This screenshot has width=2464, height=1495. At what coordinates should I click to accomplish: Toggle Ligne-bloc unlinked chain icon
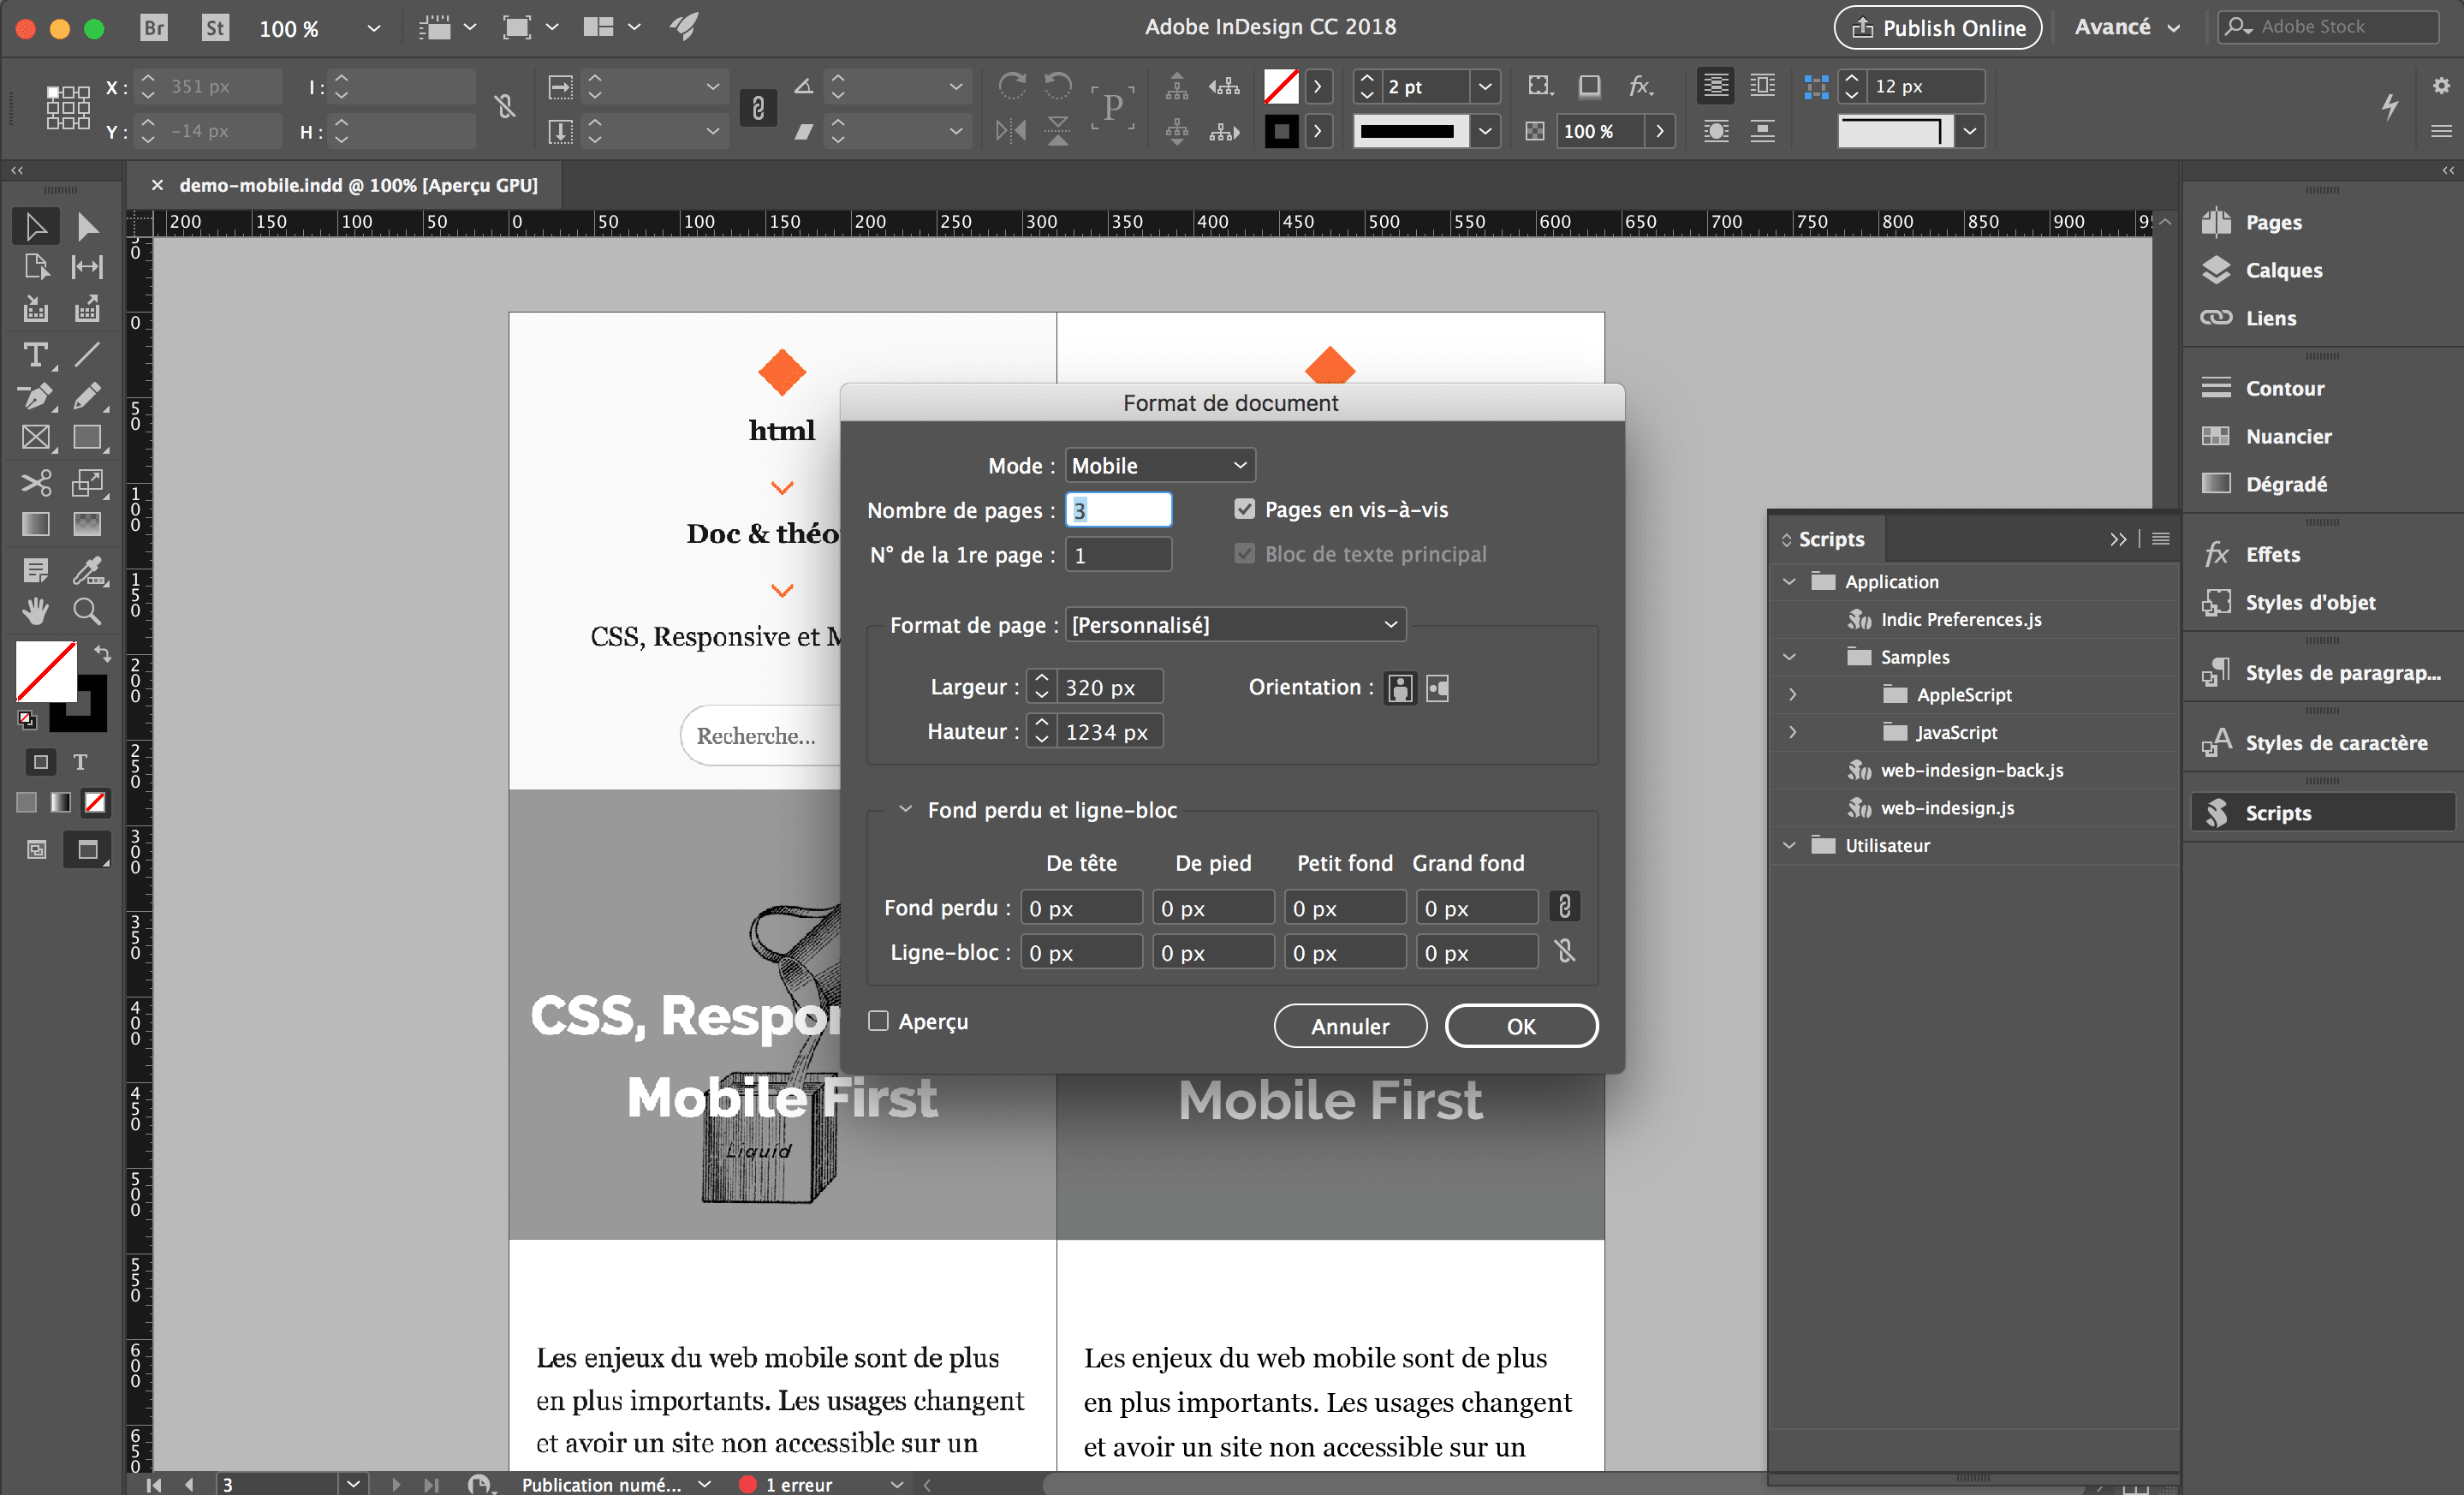point(1564,951)
